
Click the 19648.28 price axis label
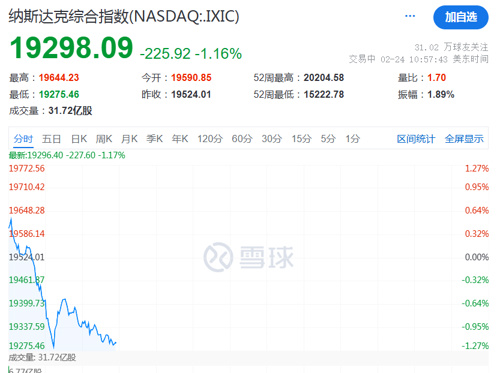pos(27,210)
